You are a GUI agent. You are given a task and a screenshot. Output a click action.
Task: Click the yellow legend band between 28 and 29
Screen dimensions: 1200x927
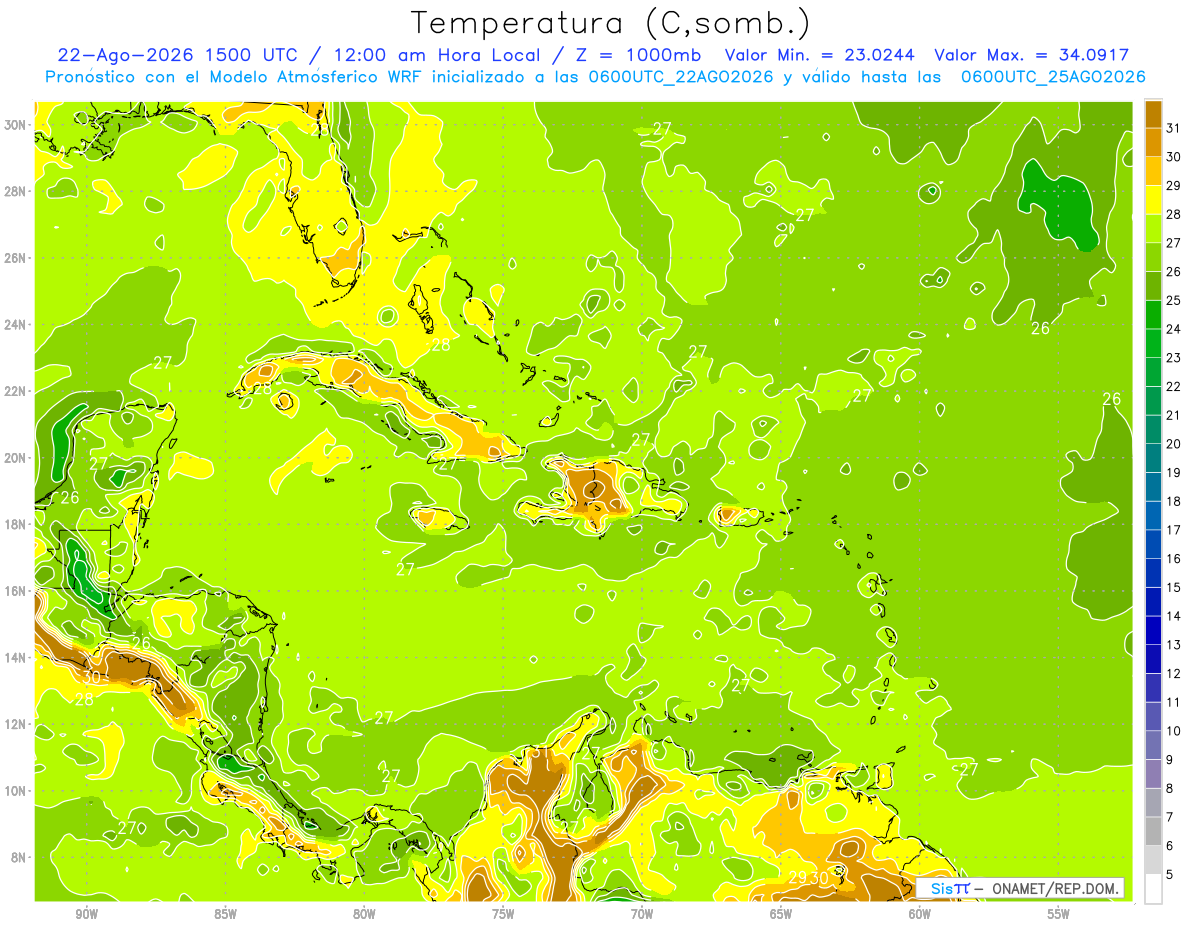click(x=1153, y=199)
